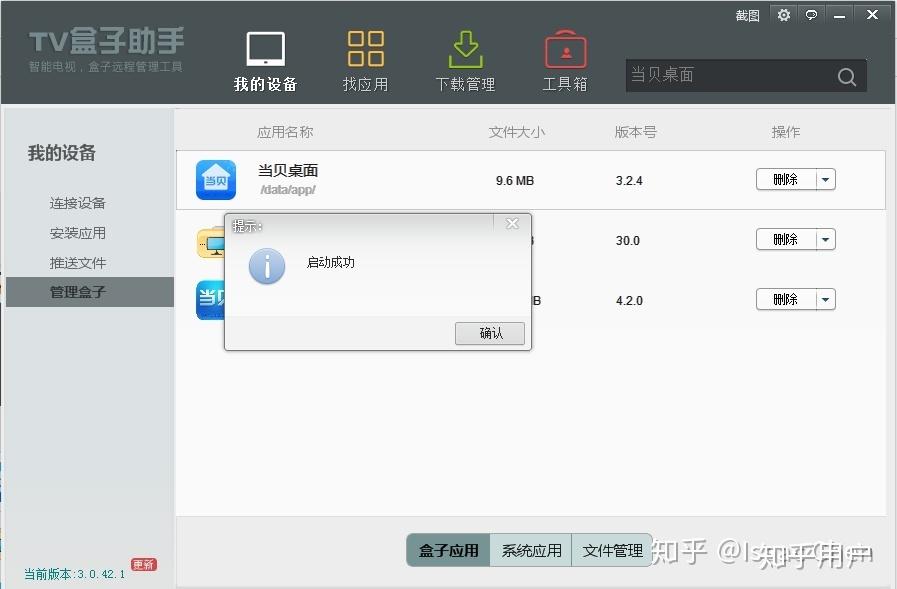Open the 我的设备 section icon

coord(265,49)
